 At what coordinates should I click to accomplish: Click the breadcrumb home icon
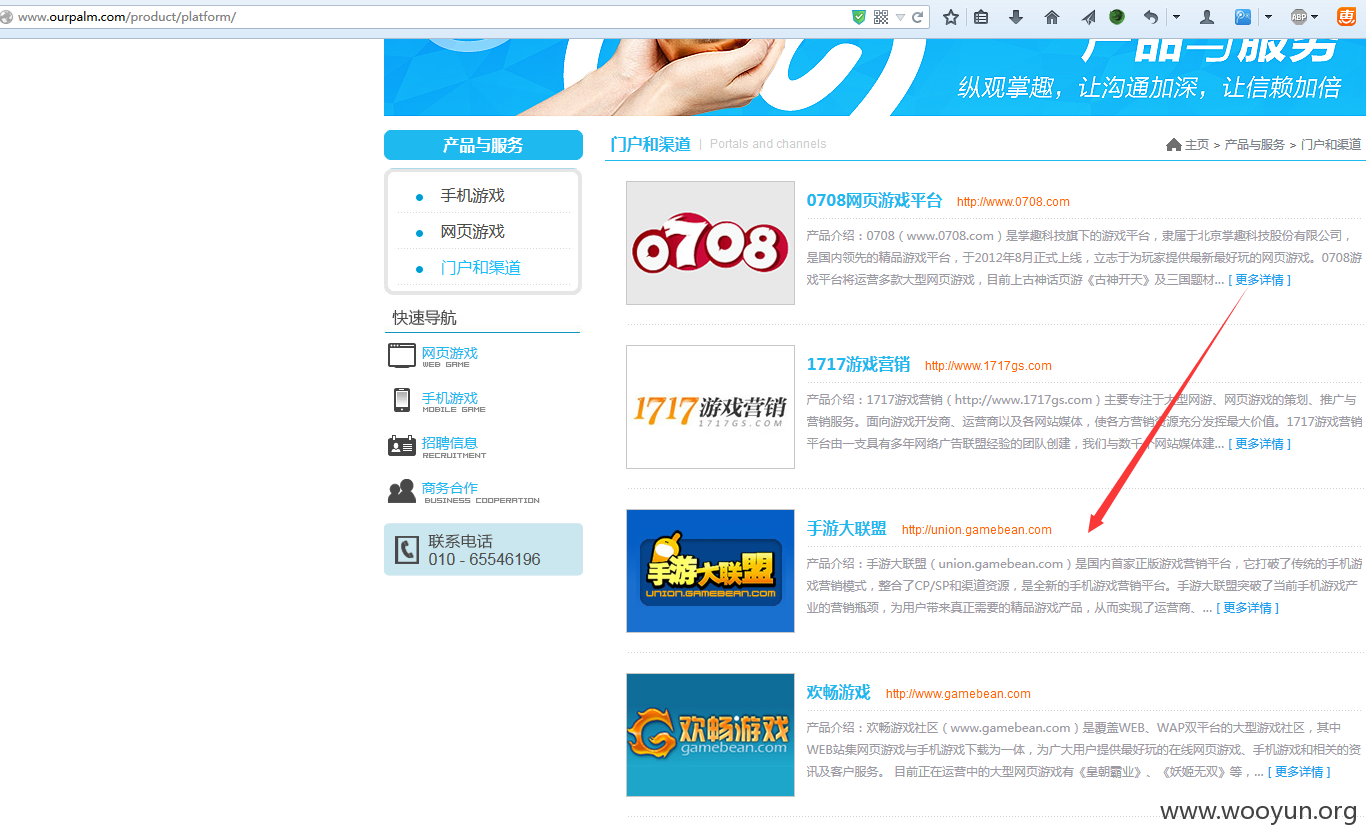1174,145
